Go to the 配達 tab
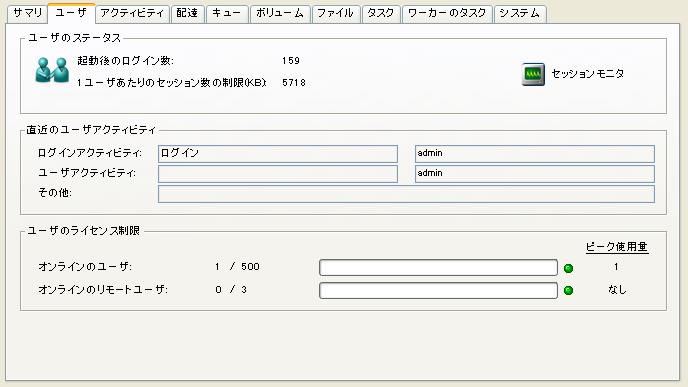The height and width of the screenshot is (387, 688). coord(187,14)
